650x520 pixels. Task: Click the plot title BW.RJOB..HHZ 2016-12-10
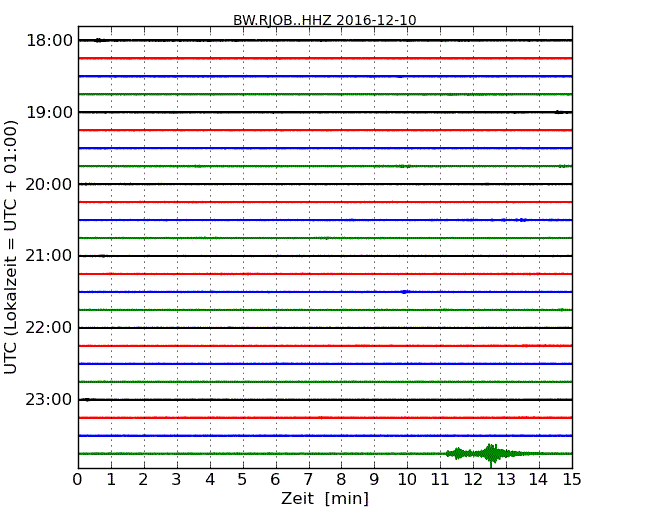(325, 20)
